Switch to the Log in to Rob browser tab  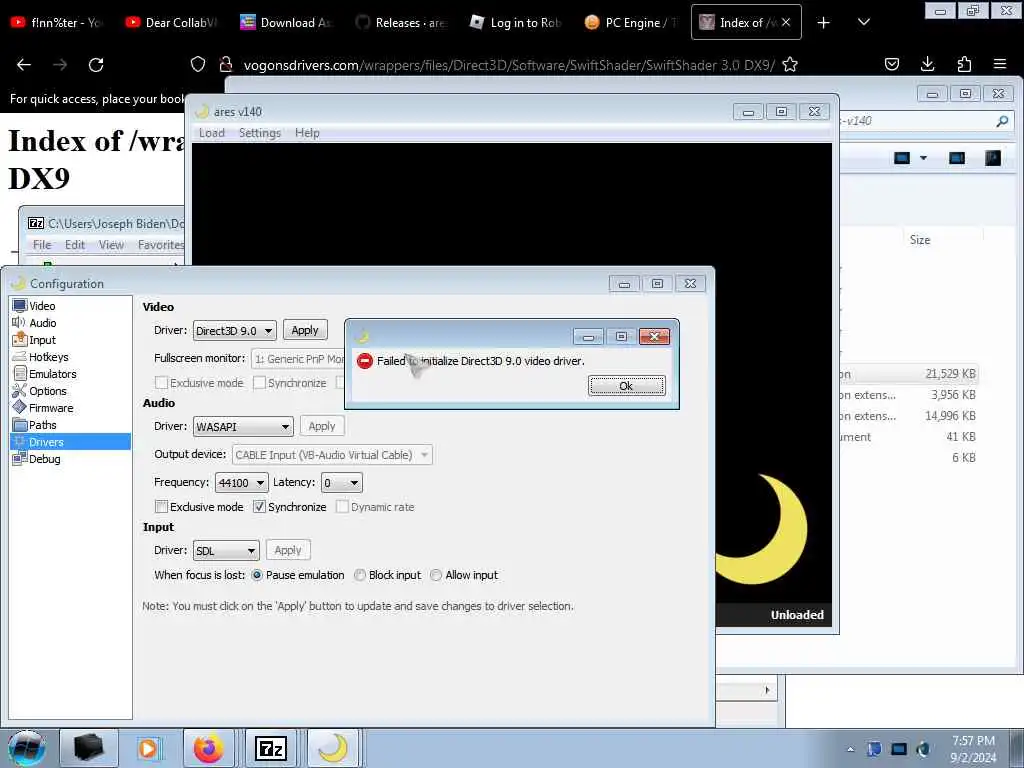click(x=517, y=22)
